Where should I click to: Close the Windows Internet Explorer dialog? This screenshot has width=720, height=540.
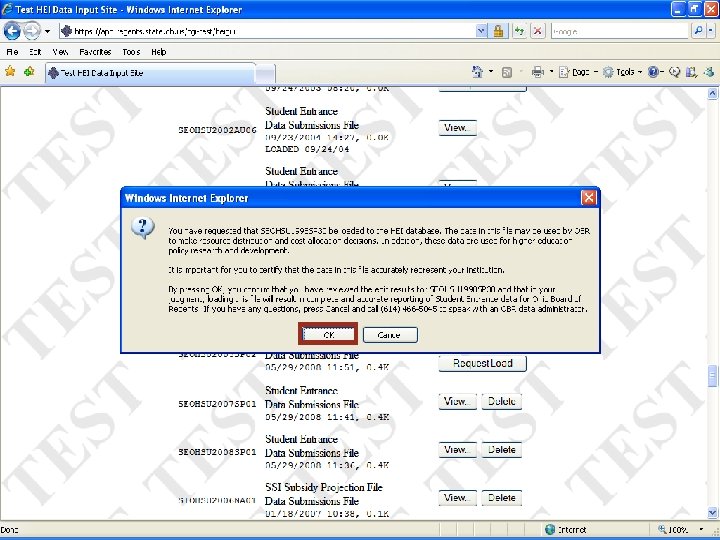coord(589,198)
